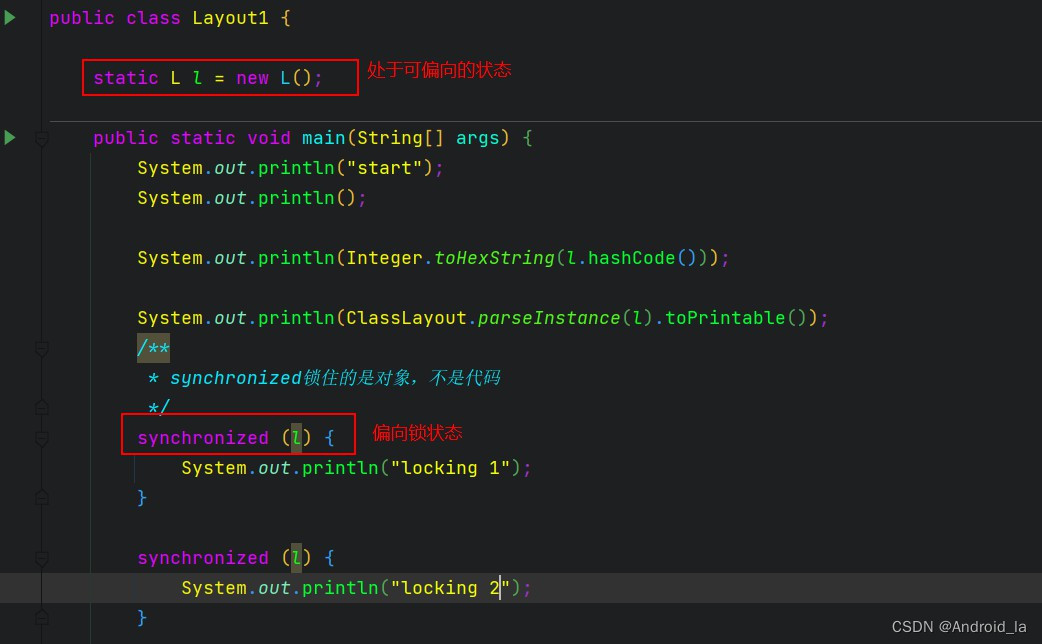Click fold end marker after "locking 2" block
Screen dimensions: 1042x644
point(42,617)
